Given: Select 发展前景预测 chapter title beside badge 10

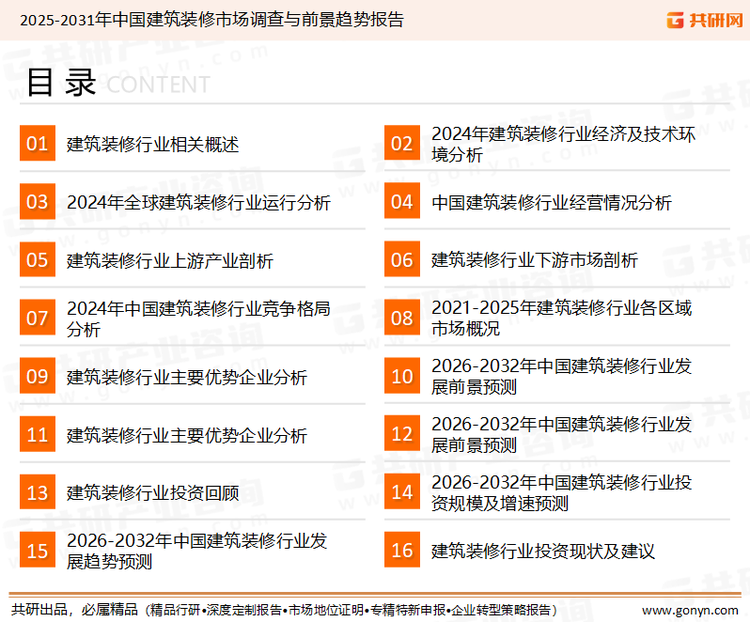Looking at the screenshot, I should pos(562,377).
